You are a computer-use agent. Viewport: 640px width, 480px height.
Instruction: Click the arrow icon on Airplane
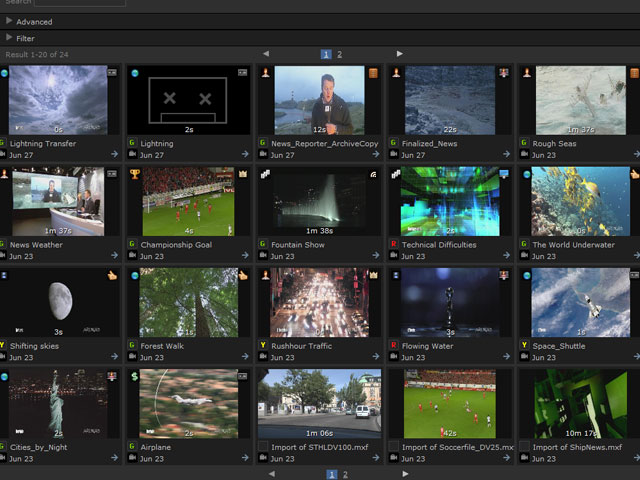click(245, 458)
